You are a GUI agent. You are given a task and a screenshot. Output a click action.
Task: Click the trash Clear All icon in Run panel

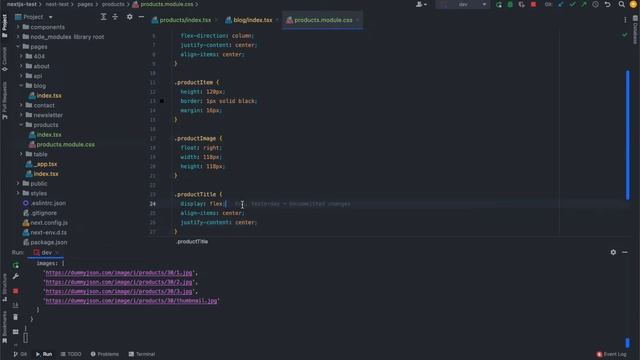(x=16, y=317)
